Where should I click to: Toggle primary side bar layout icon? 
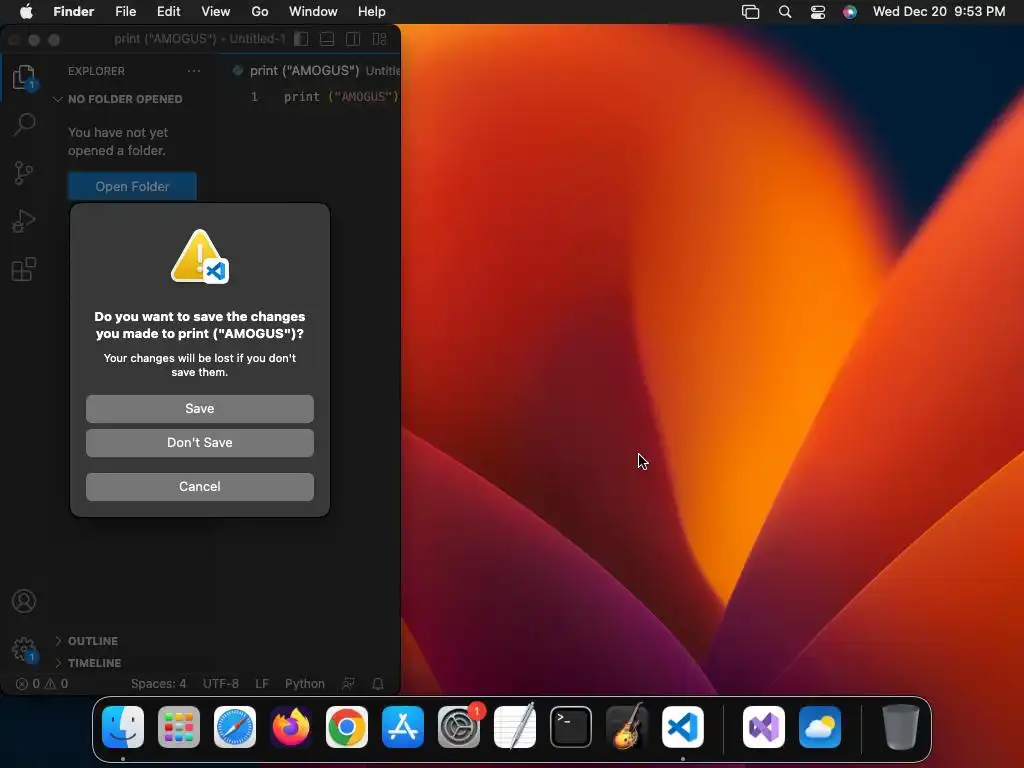pos(301,39)
